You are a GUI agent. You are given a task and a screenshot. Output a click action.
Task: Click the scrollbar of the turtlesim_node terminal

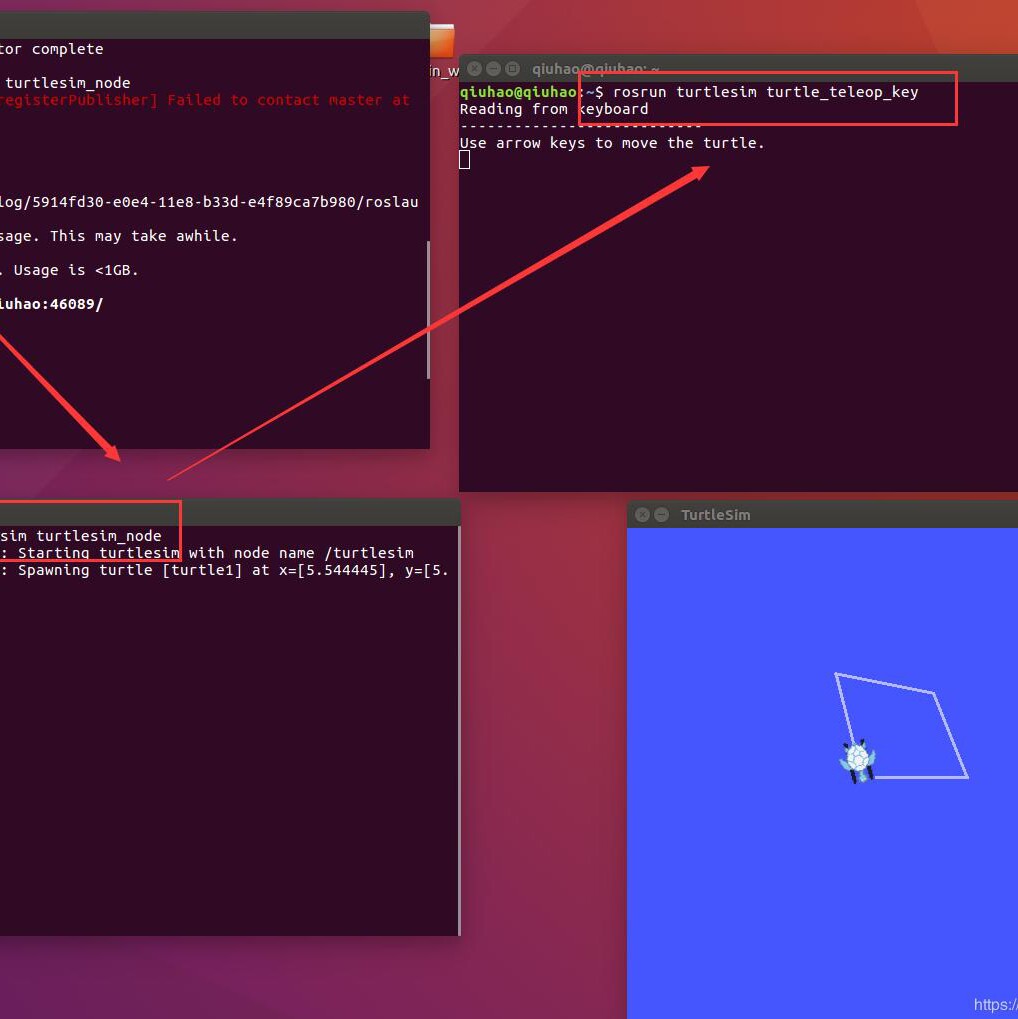click(459, 730)
